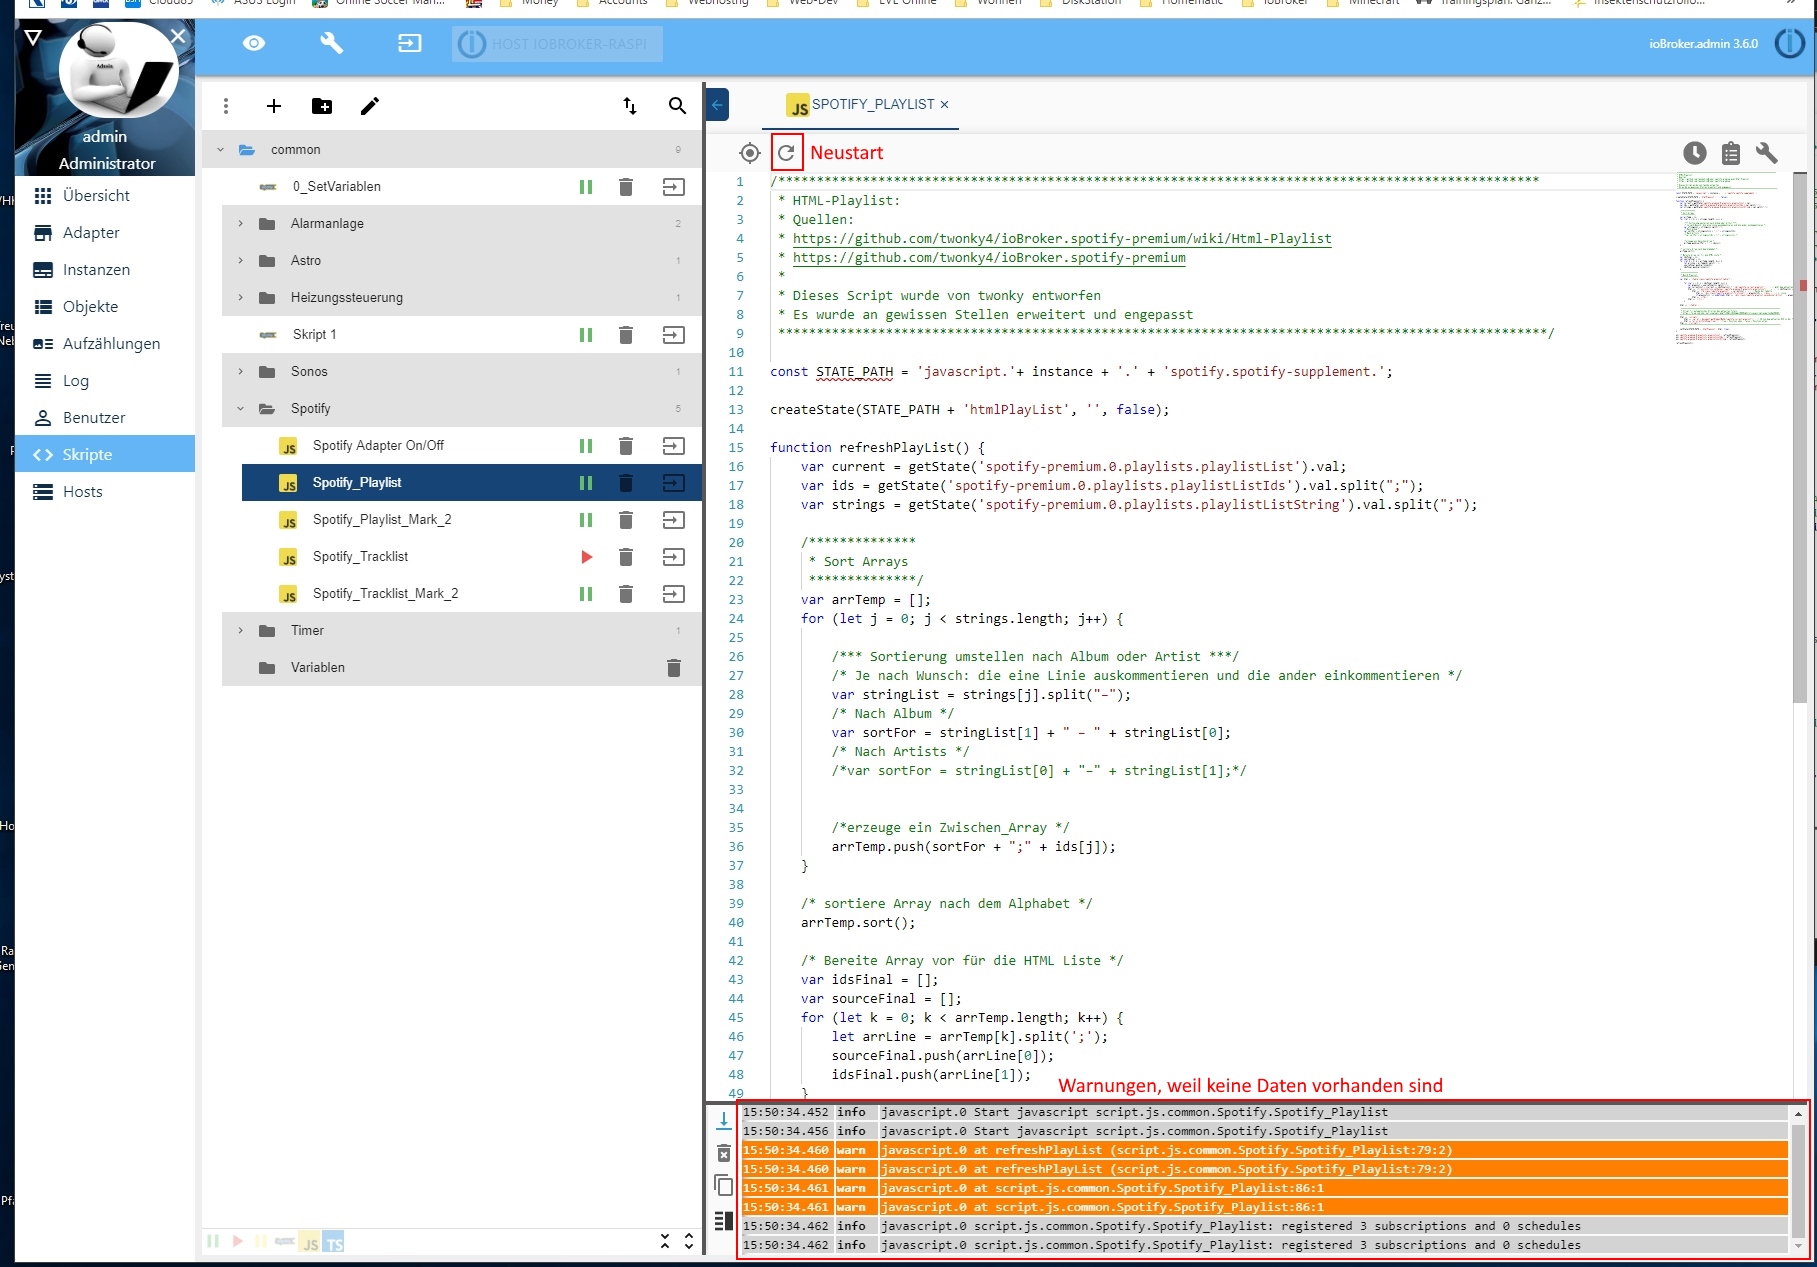Delete Skript 1 with trash icon
The height and width of the screenshot is (1267, 1817).
(626, 335)
